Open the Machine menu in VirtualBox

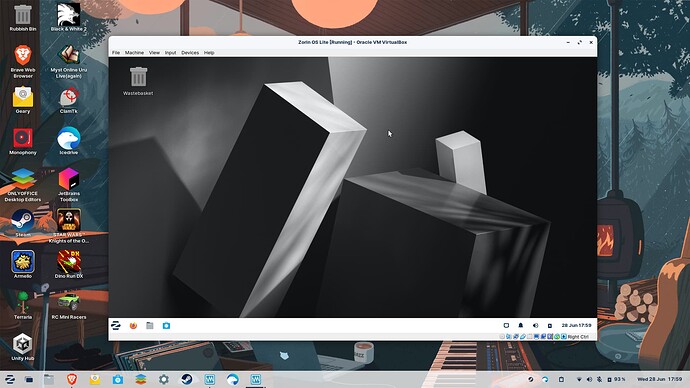(134, 52)
